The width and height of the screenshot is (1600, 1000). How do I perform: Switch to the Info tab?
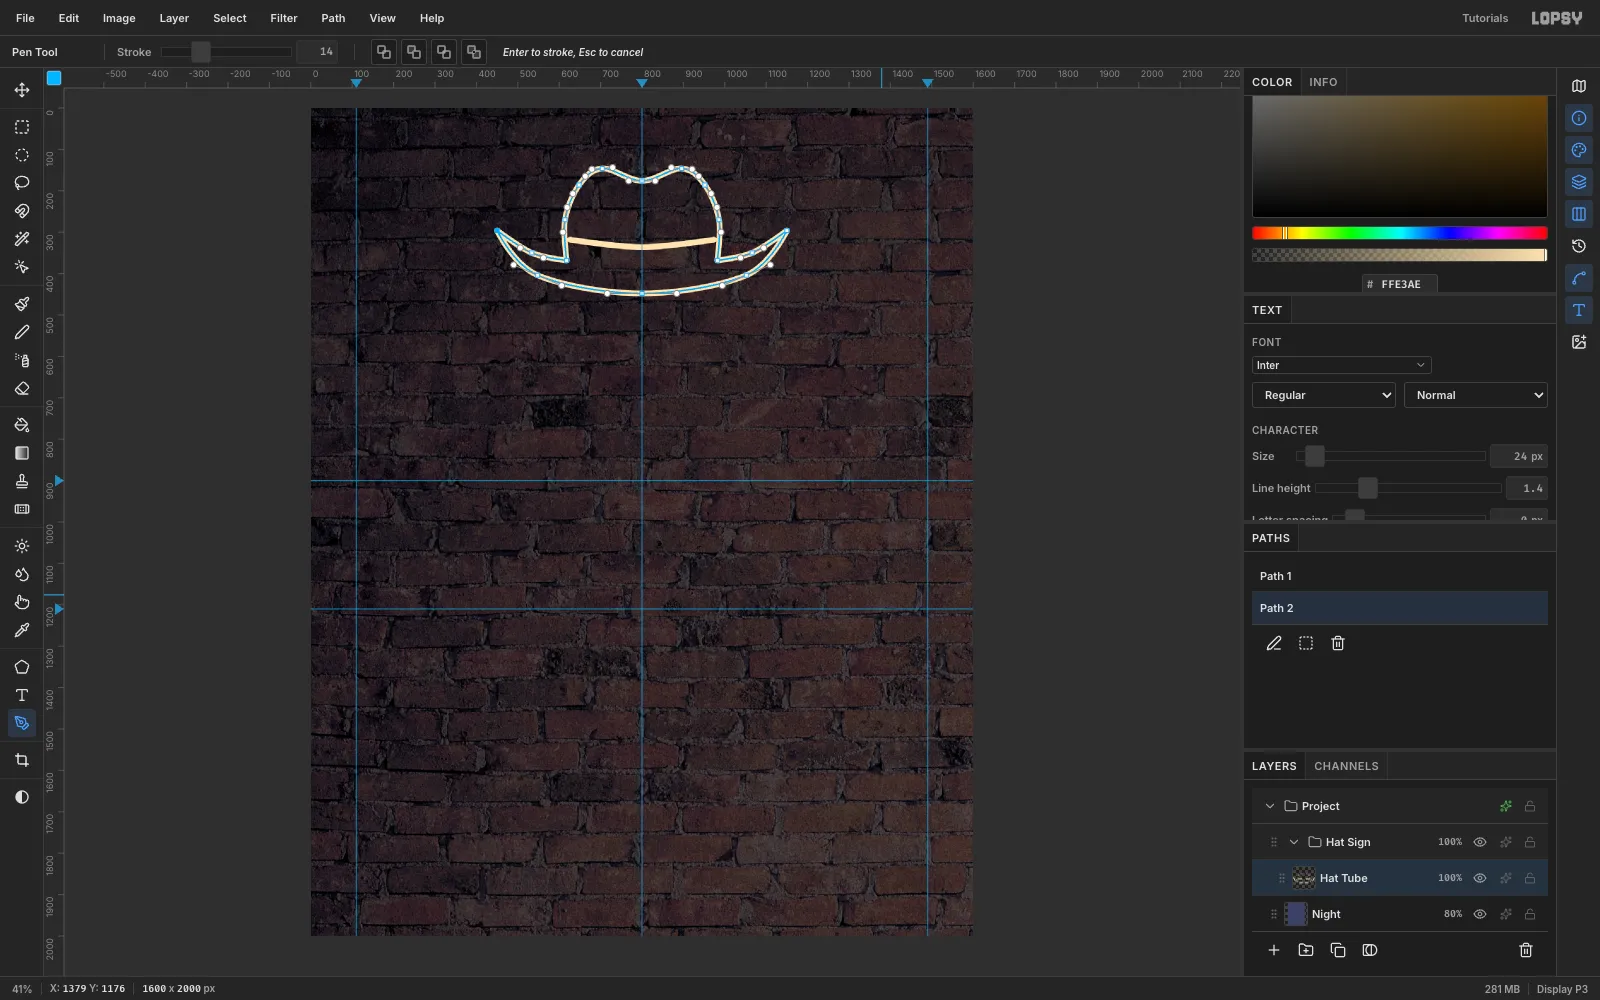(1323, 82)
